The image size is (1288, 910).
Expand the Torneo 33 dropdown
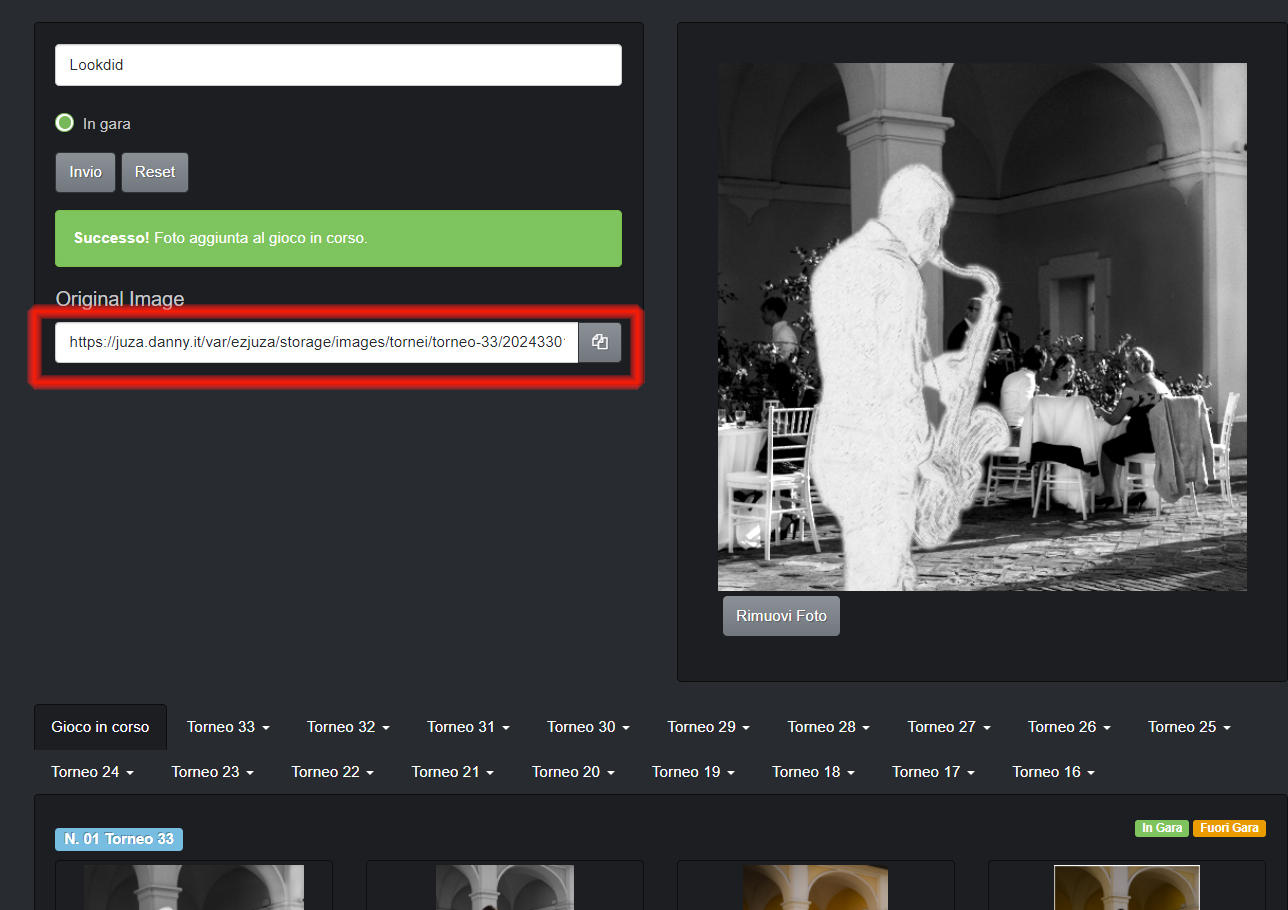[228, 727]
